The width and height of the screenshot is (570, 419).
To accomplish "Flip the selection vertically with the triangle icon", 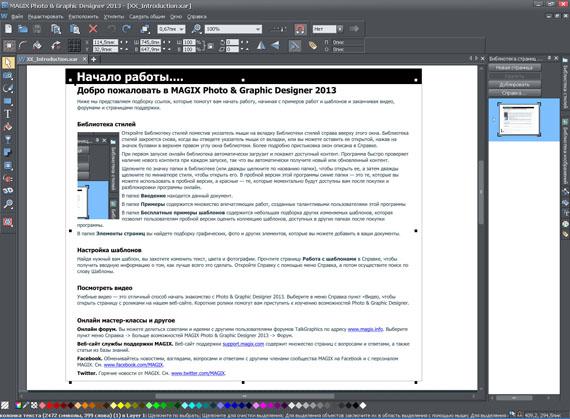I will (x=276, y=45).
